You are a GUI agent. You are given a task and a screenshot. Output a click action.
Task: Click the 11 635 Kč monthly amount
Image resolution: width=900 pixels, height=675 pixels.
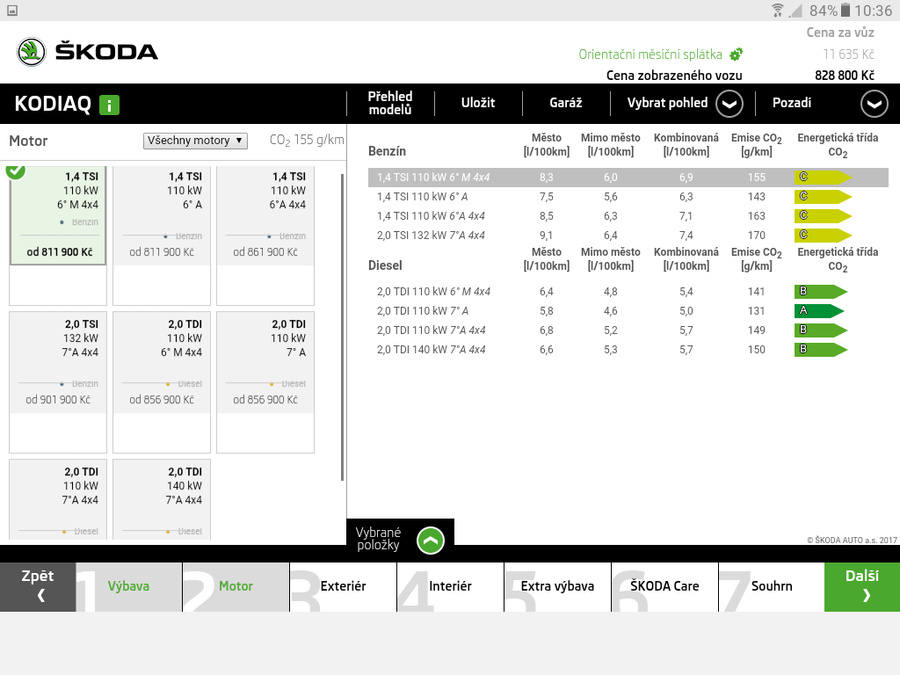pyautogui.click(x=848, y=55)
